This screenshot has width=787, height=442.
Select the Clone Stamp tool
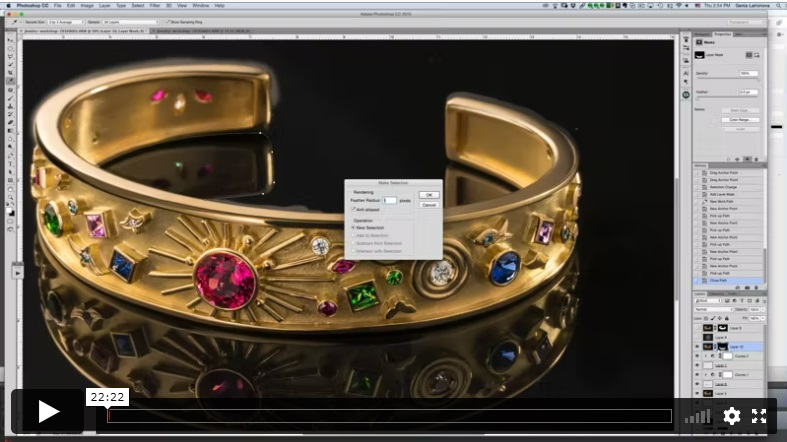point(11,106)
